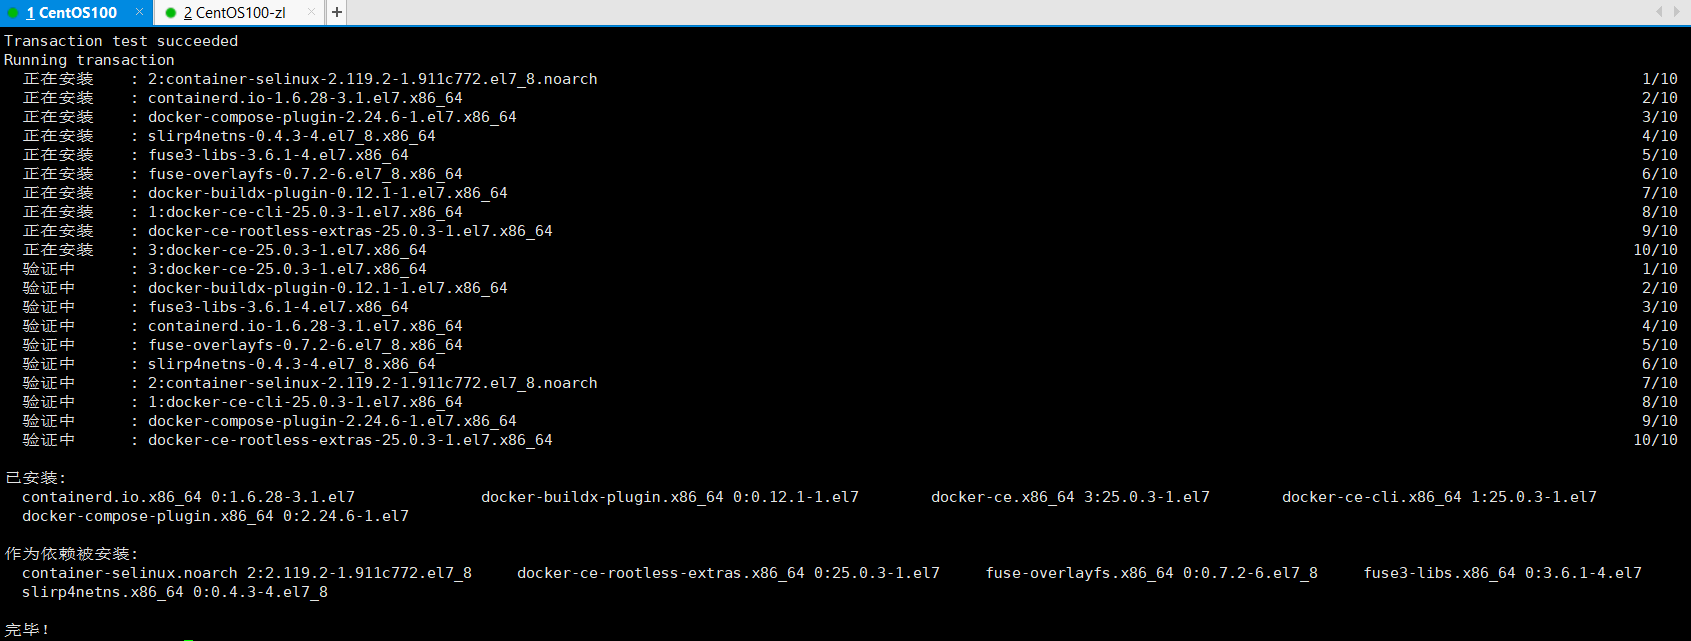The height and width of the screenshot is (641, 1691).
Task: Click the 'Transaction test succeeded' line
Action: (121, 41)
